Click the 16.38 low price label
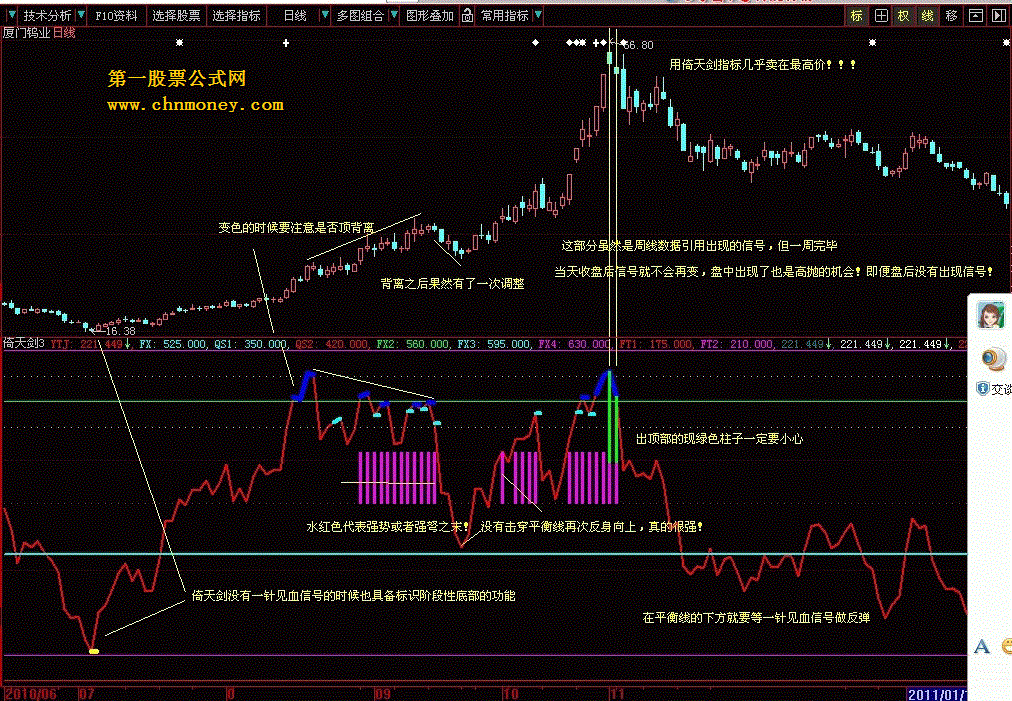 [120, 330]
